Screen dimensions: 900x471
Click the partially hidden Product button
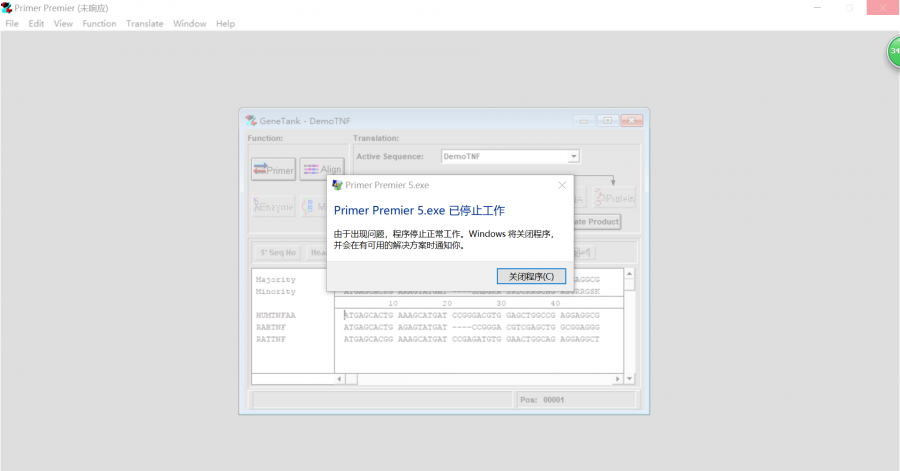point(597,221)
